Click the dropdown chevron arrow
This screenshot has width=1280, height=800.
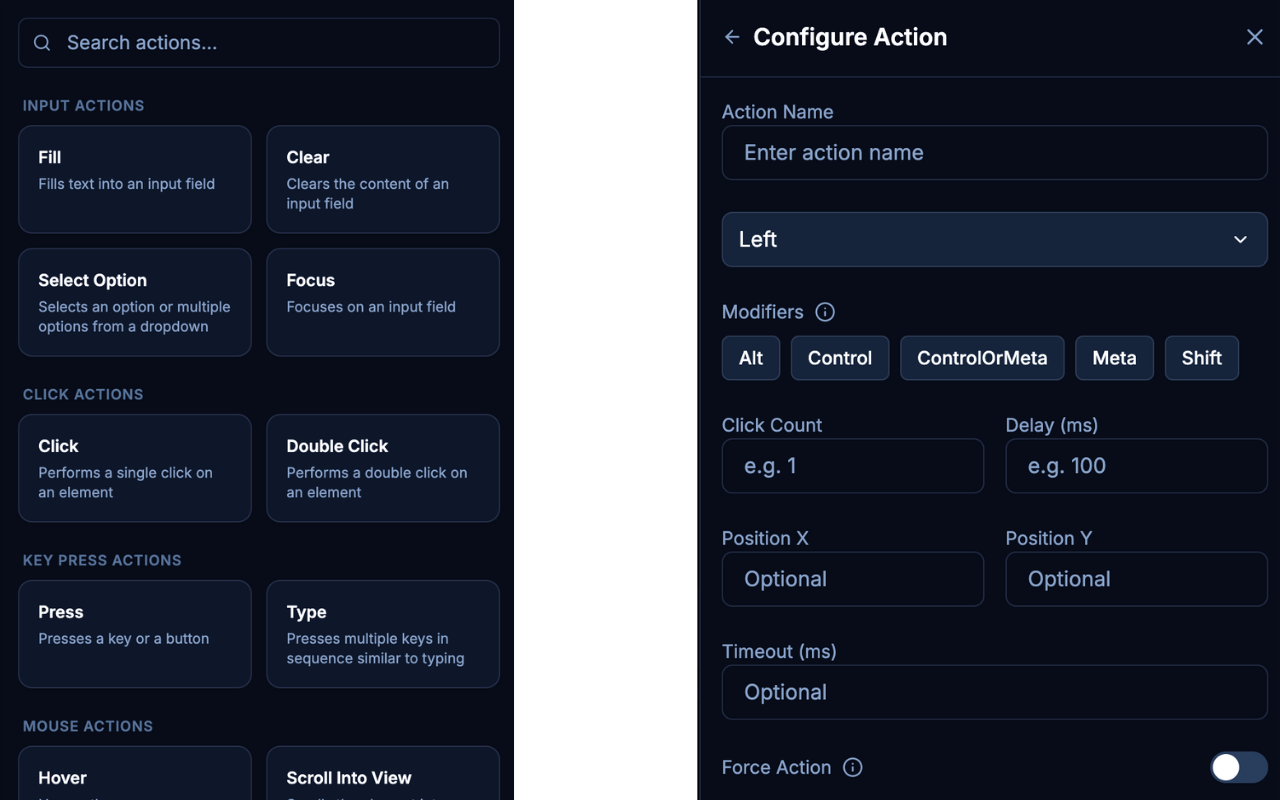tap(1240, 239)
